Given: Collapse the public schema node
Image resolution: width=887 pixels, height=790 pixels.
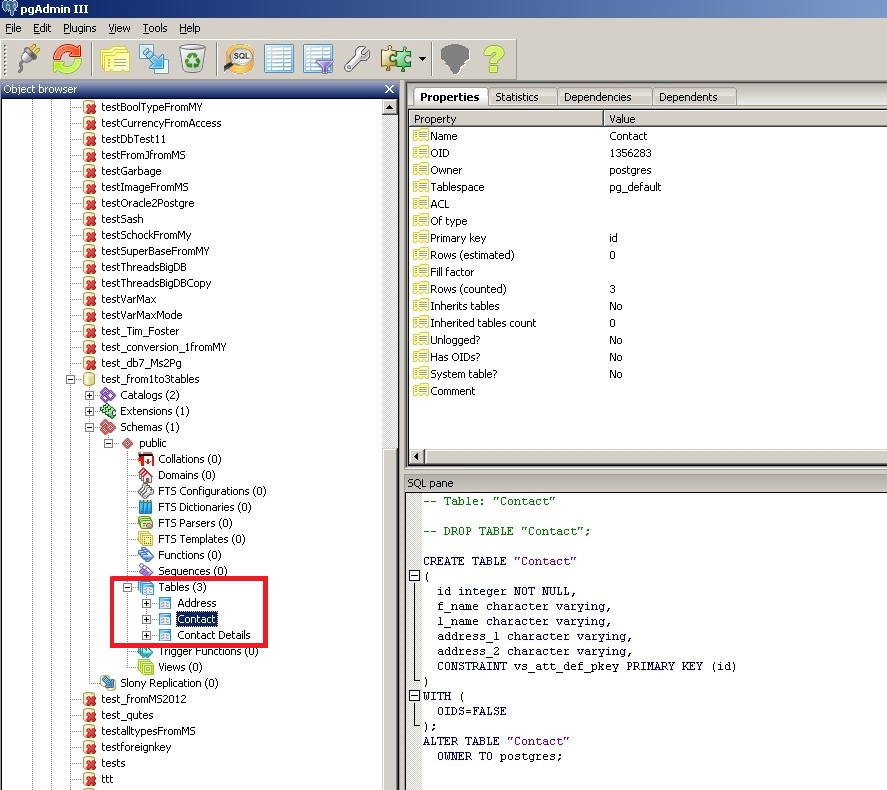Looking at the screenshot, I should tap(109, 443).
